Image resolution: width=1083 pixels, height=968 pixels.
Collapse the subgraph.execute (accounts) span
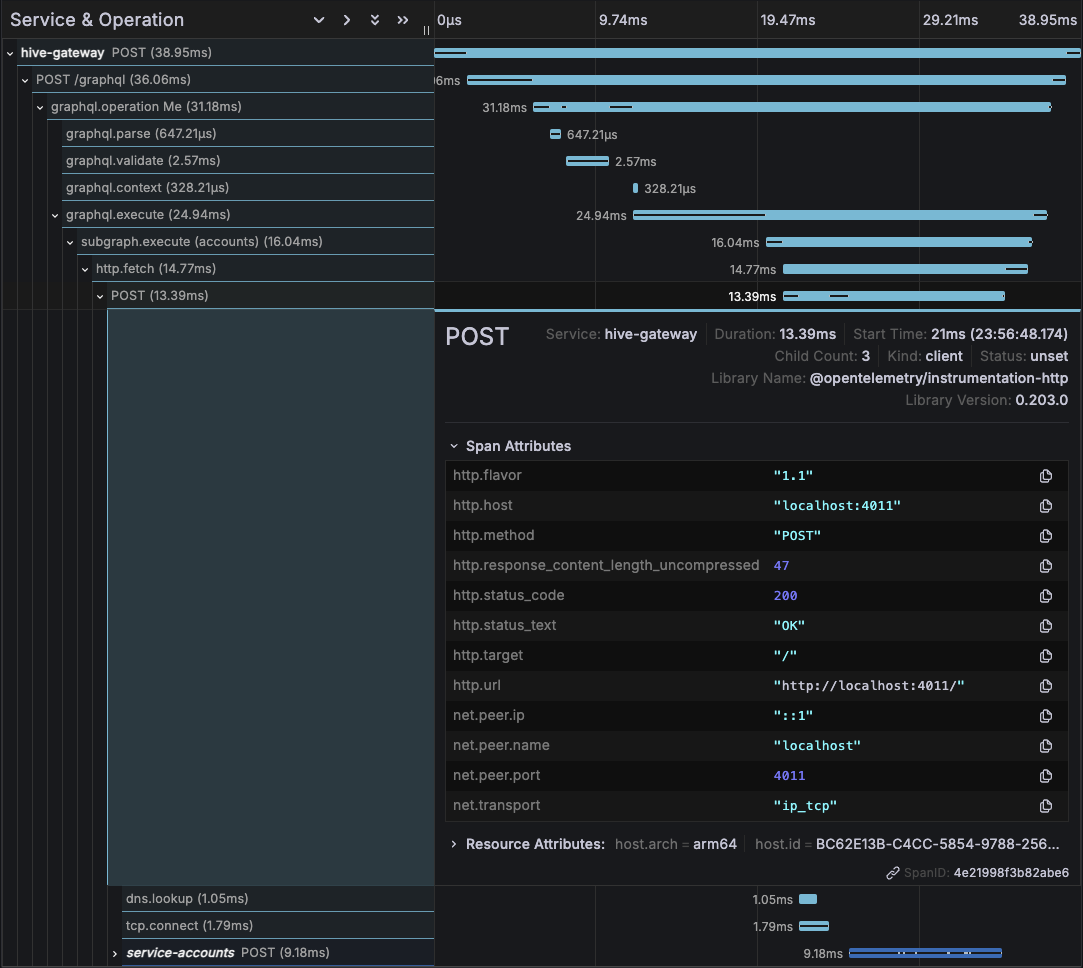coord(69,241)
